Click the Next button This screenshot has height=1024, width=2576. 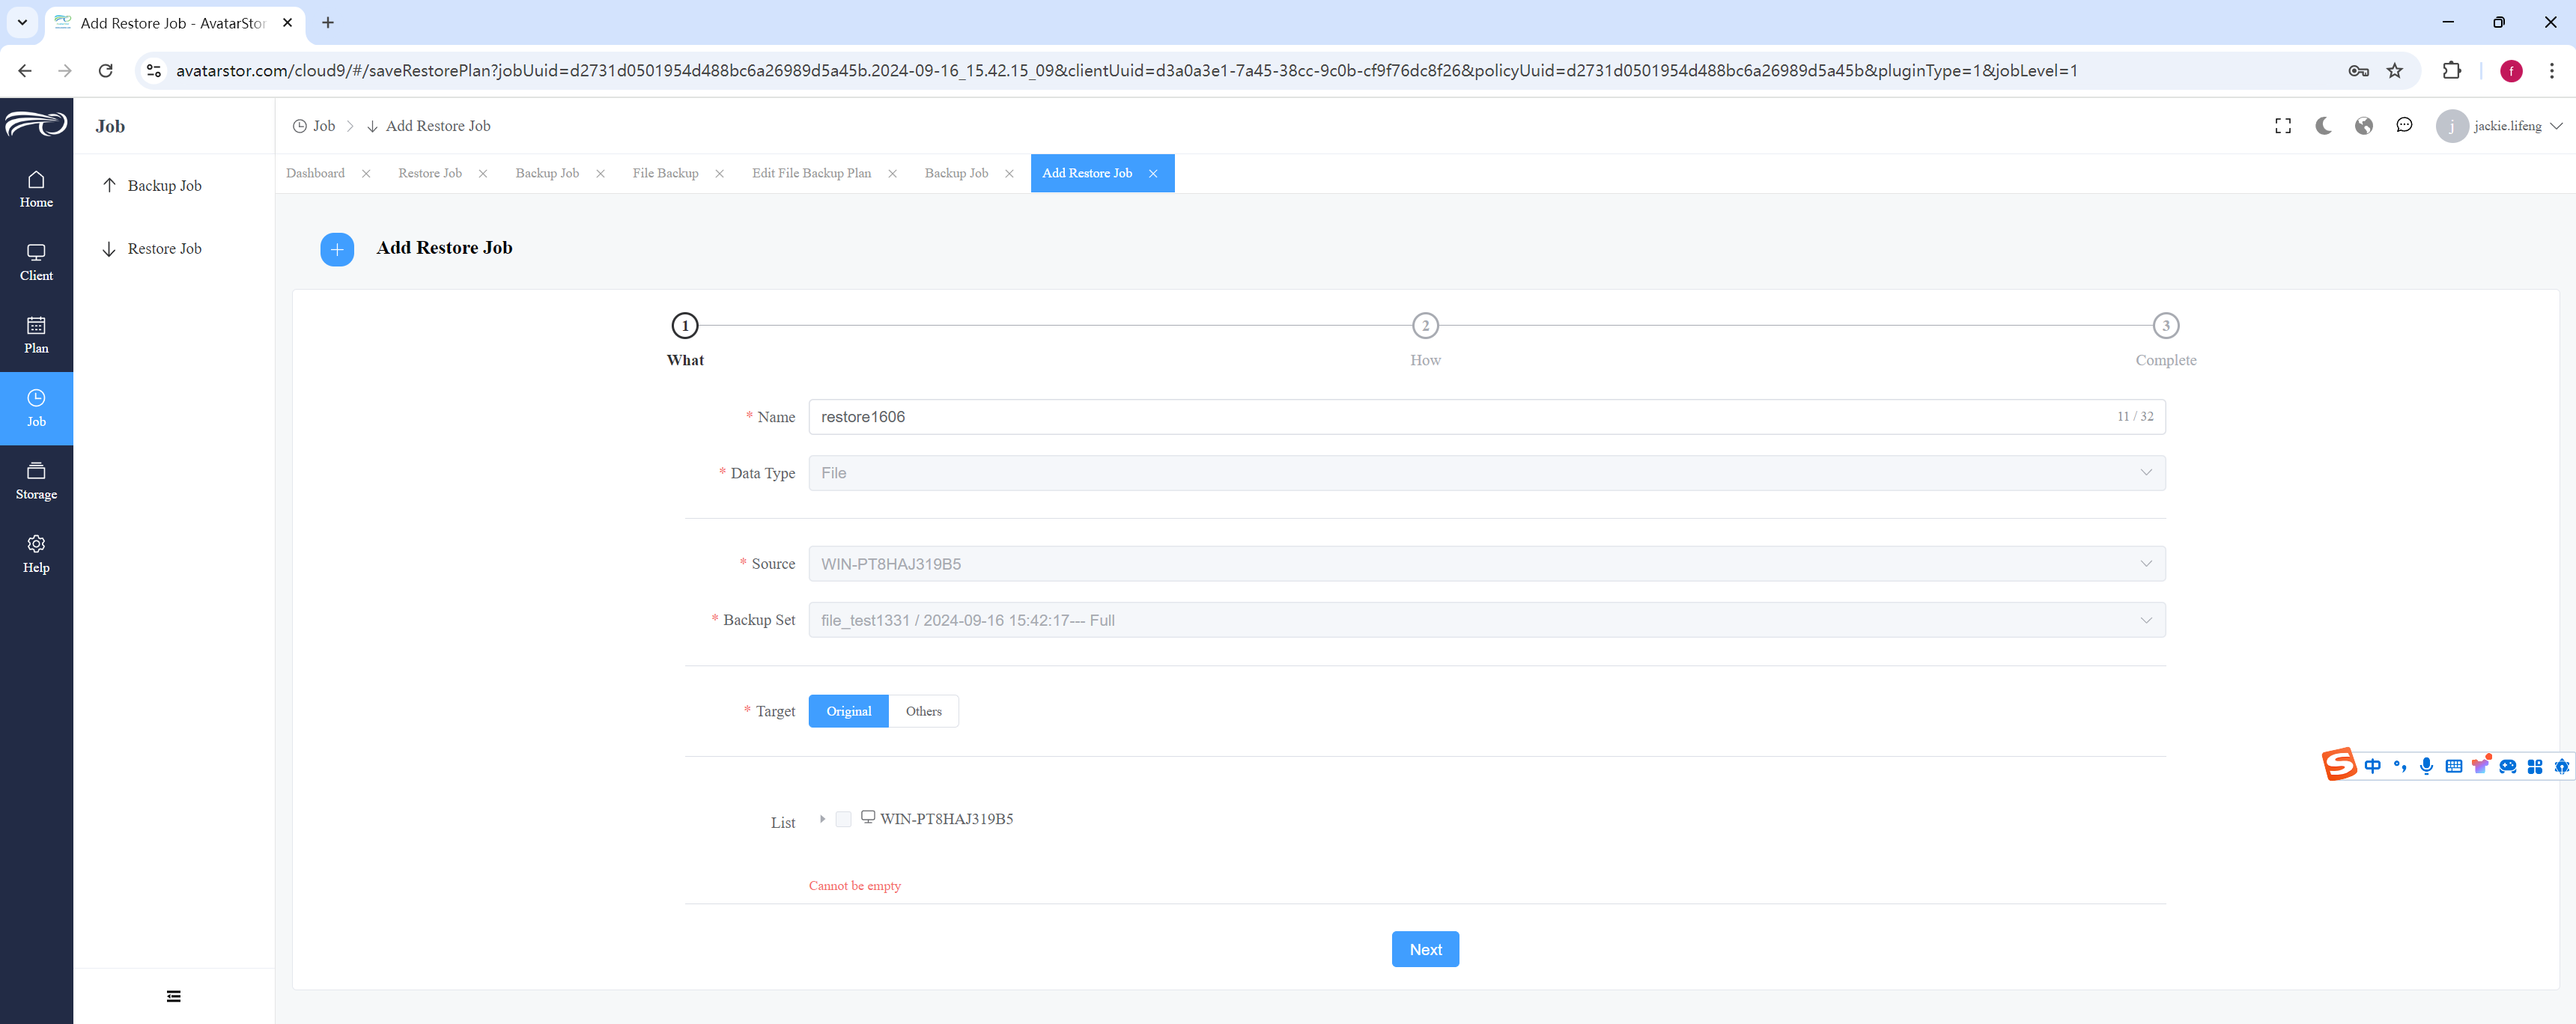[x=1425, y=950]
